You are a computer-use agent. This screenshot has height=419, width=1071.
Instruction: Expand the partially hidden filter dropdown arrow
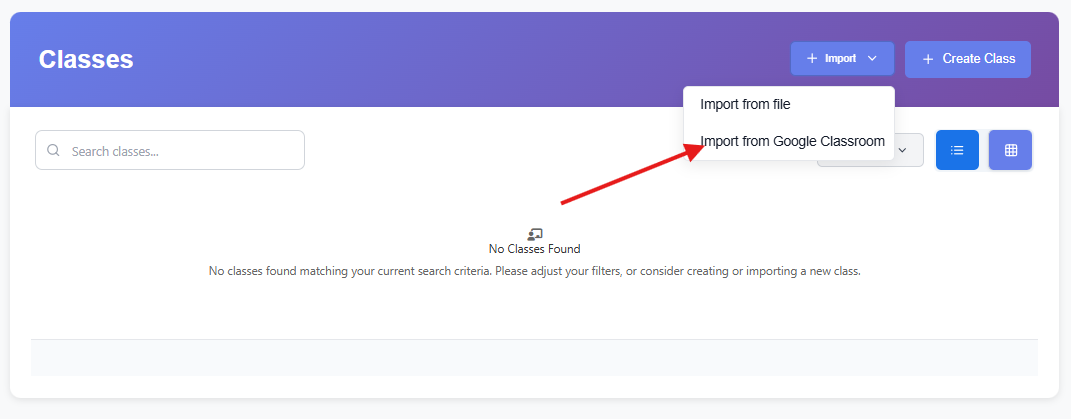[x=903, y=150]
